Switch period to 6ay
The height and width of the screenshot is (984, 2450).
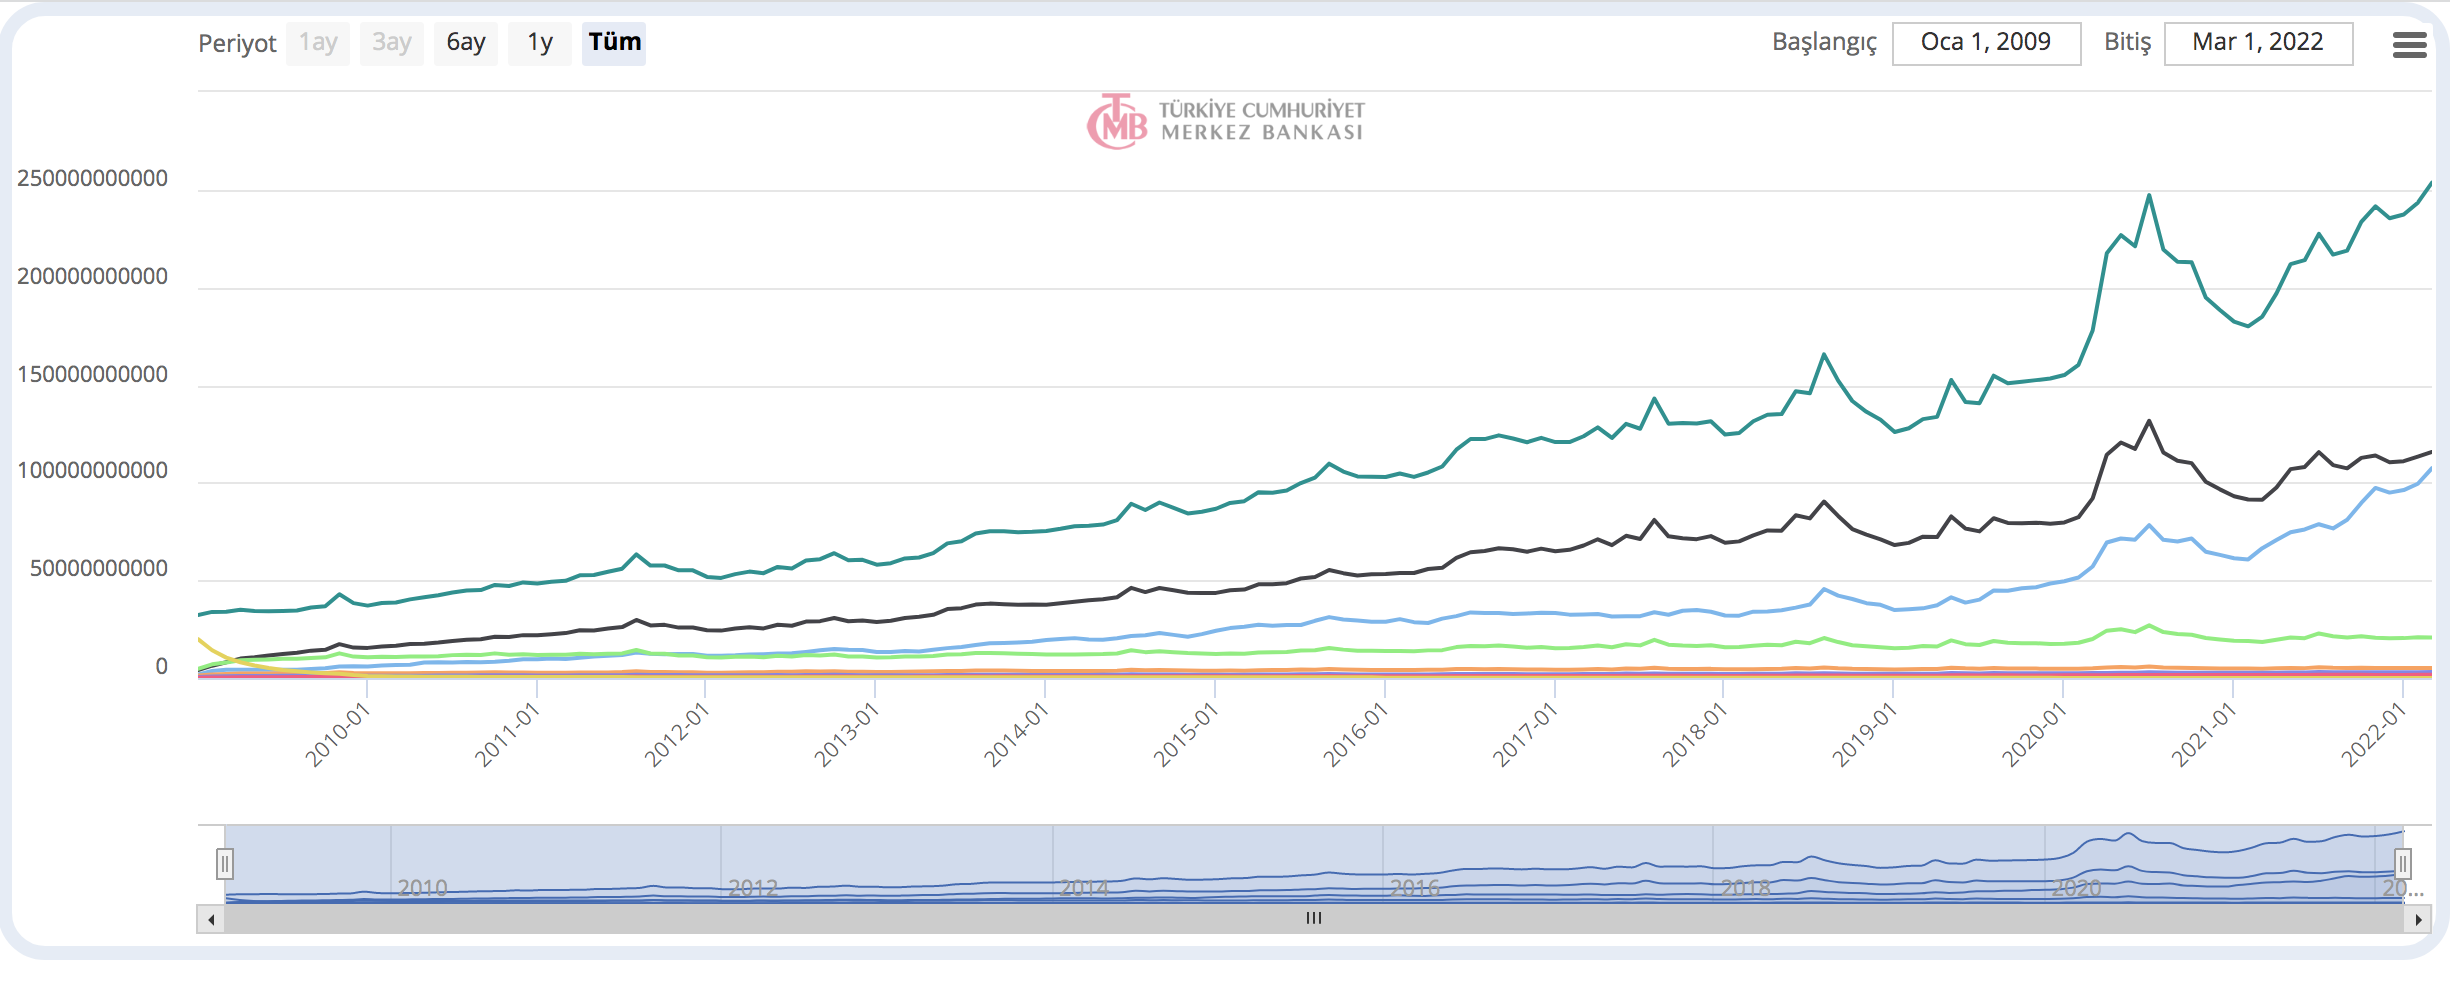465,43
